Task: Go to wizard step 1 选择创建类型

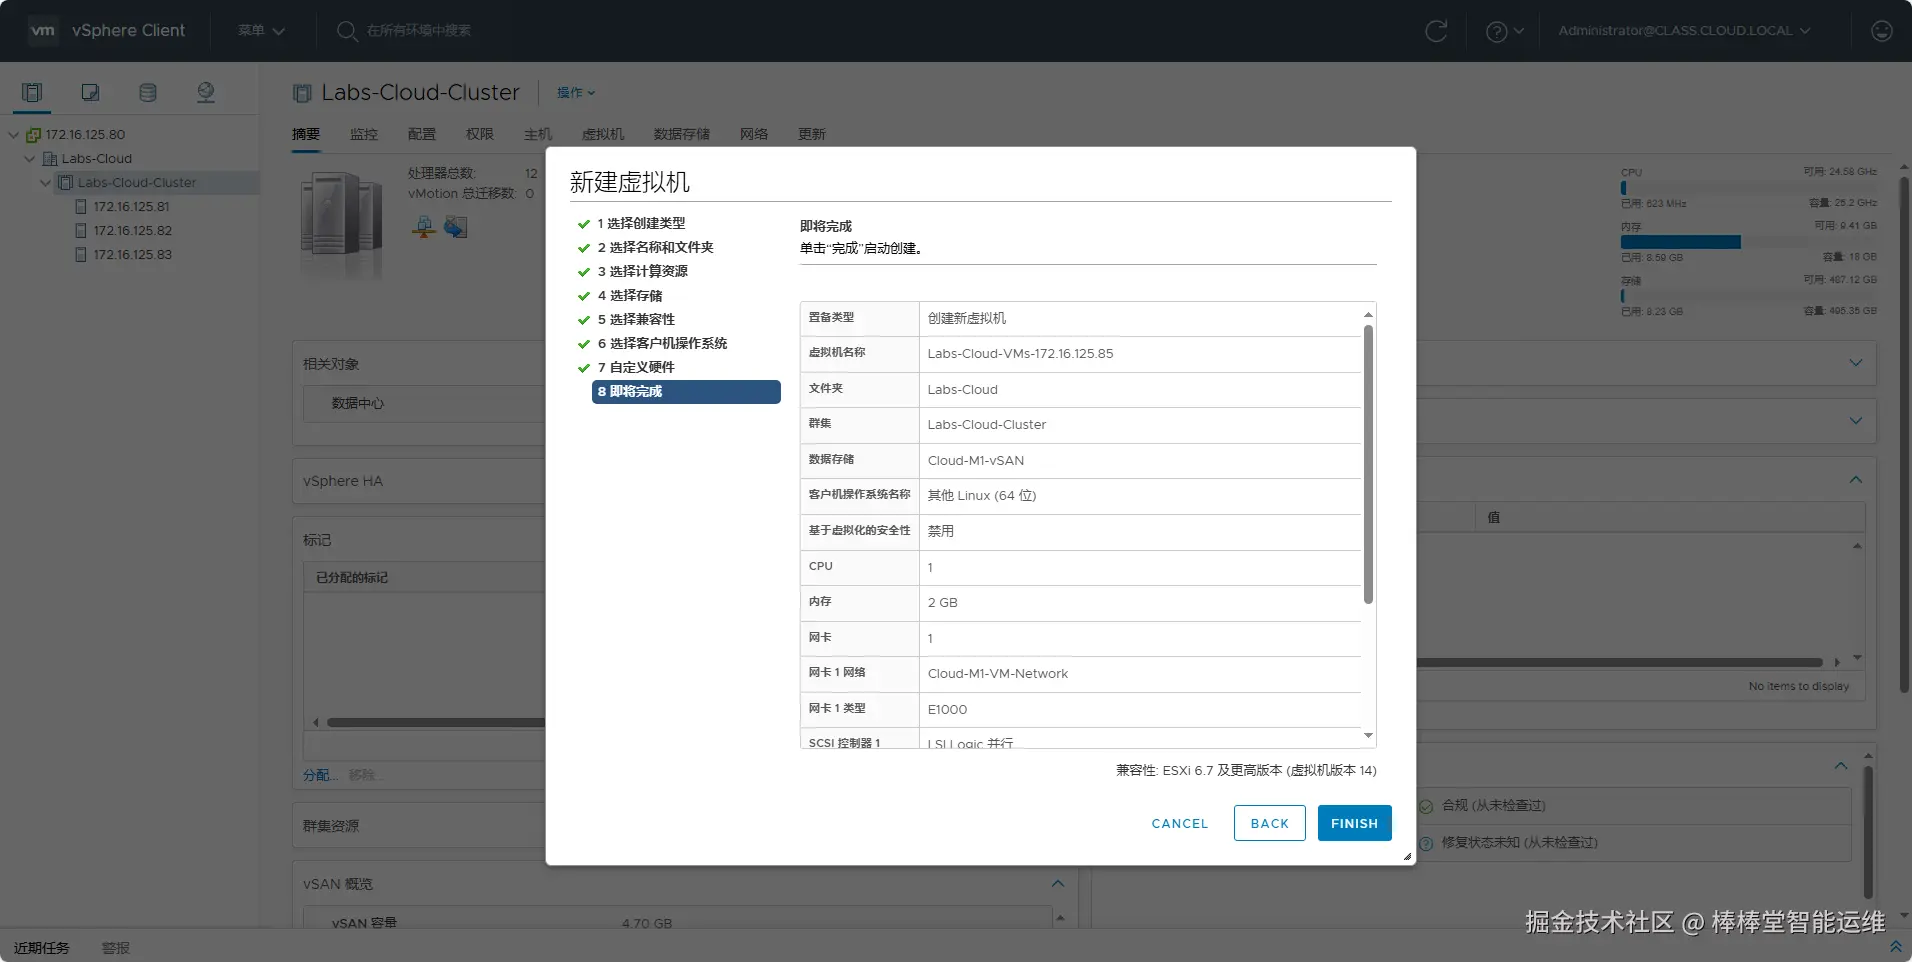Action: [641, 224]
